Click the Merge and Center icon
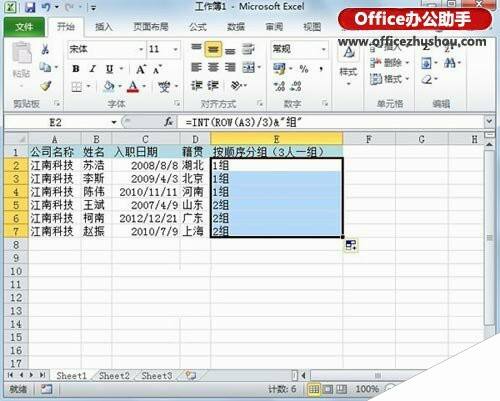 tap(249, 68)
